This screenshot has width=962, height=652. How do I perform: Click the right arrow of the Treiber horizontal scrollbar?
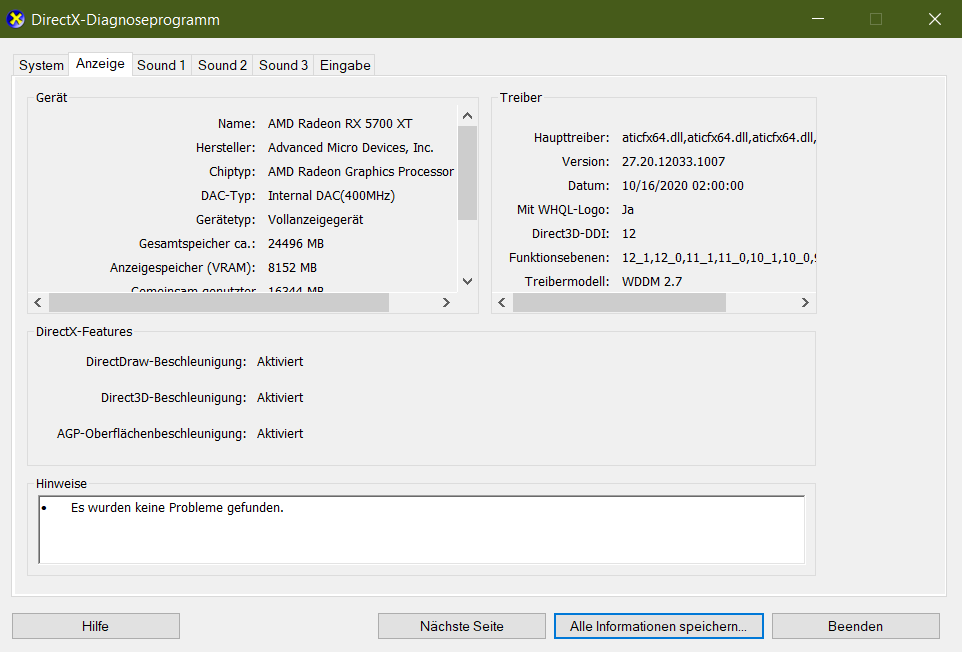[806, 302]
